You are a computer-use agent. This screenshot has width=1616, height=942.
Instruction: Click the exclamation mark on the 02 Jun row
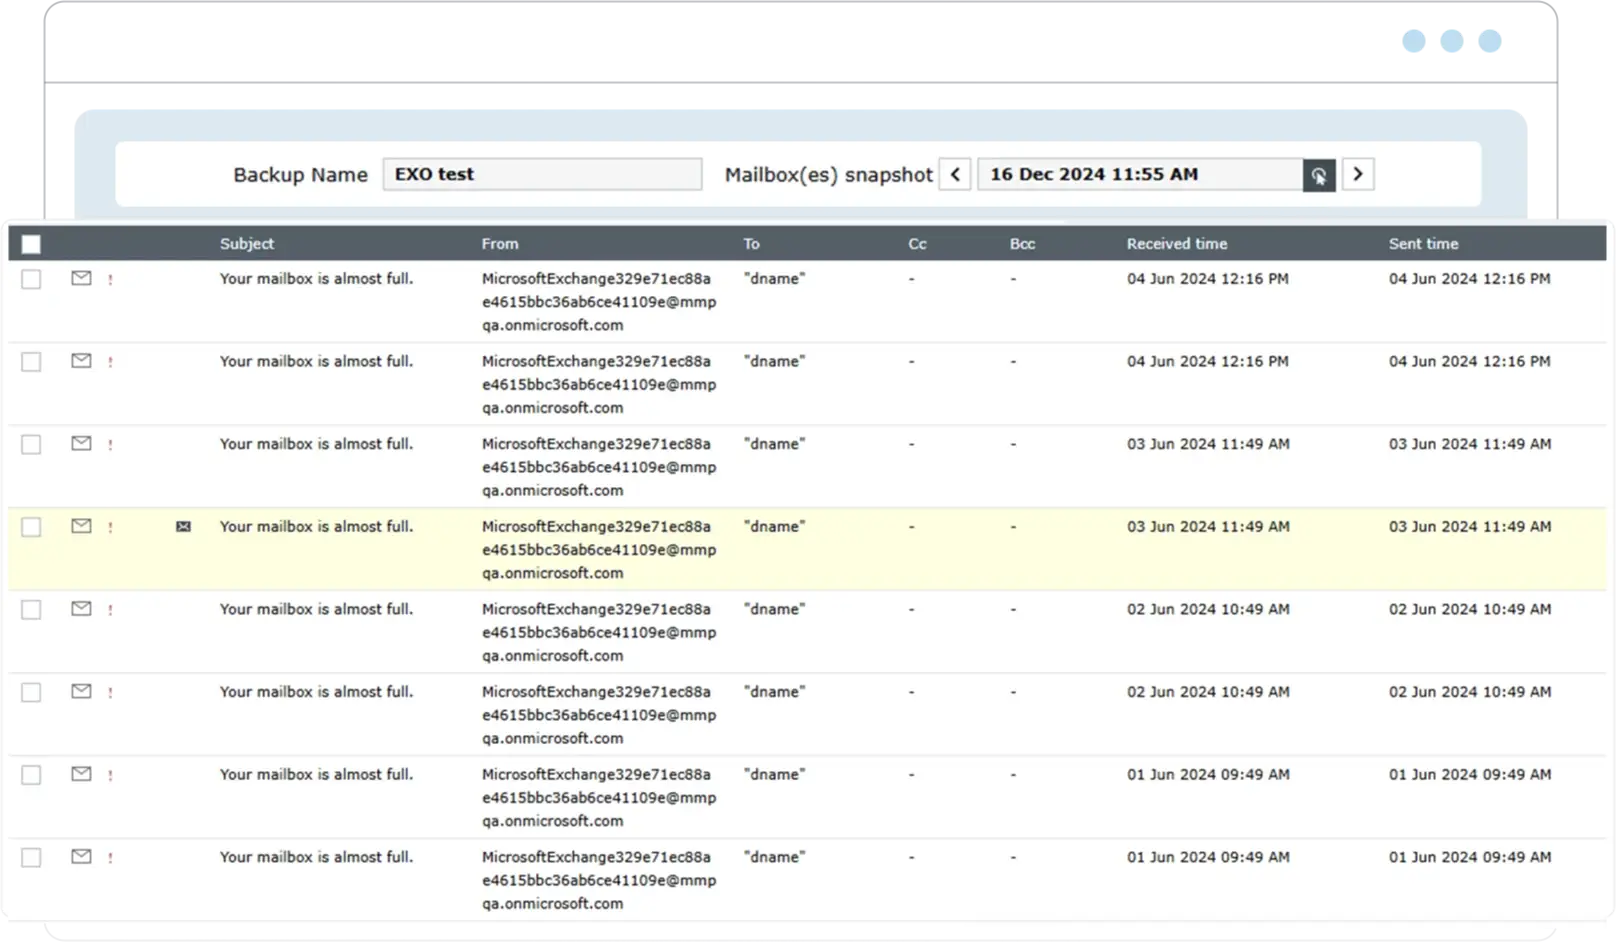(110, 609)
